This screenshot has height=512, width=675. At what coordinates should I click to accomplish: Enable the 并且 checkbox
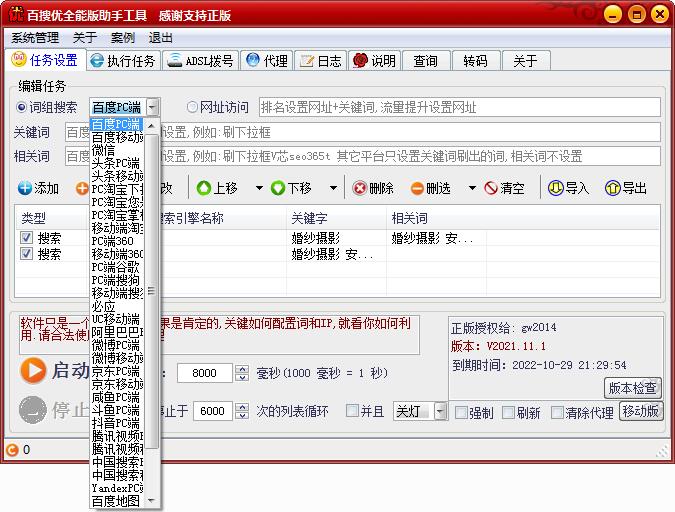(x=352, y=411)
